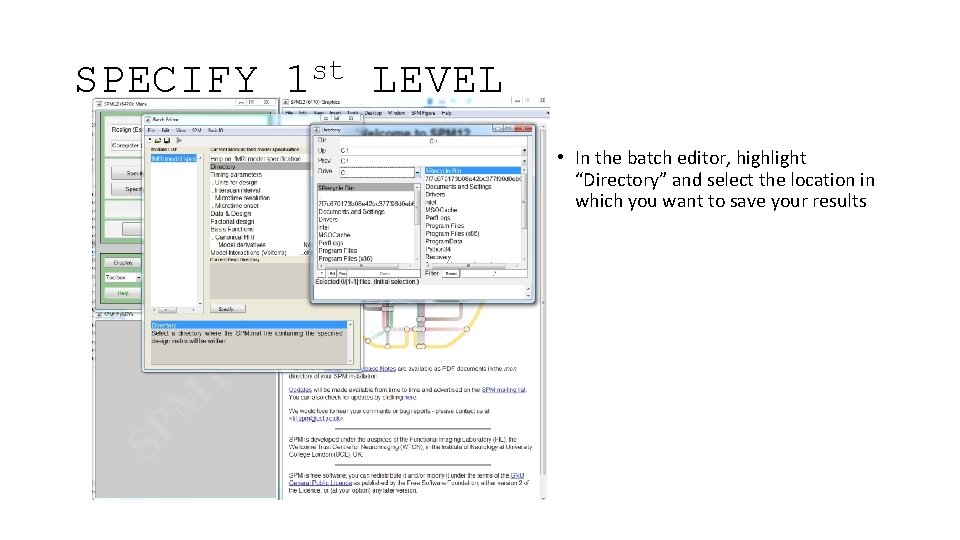The image size is (960, 540).
Task: Open the Drive dropdown in Directory dialog
Action: (418, 173)
